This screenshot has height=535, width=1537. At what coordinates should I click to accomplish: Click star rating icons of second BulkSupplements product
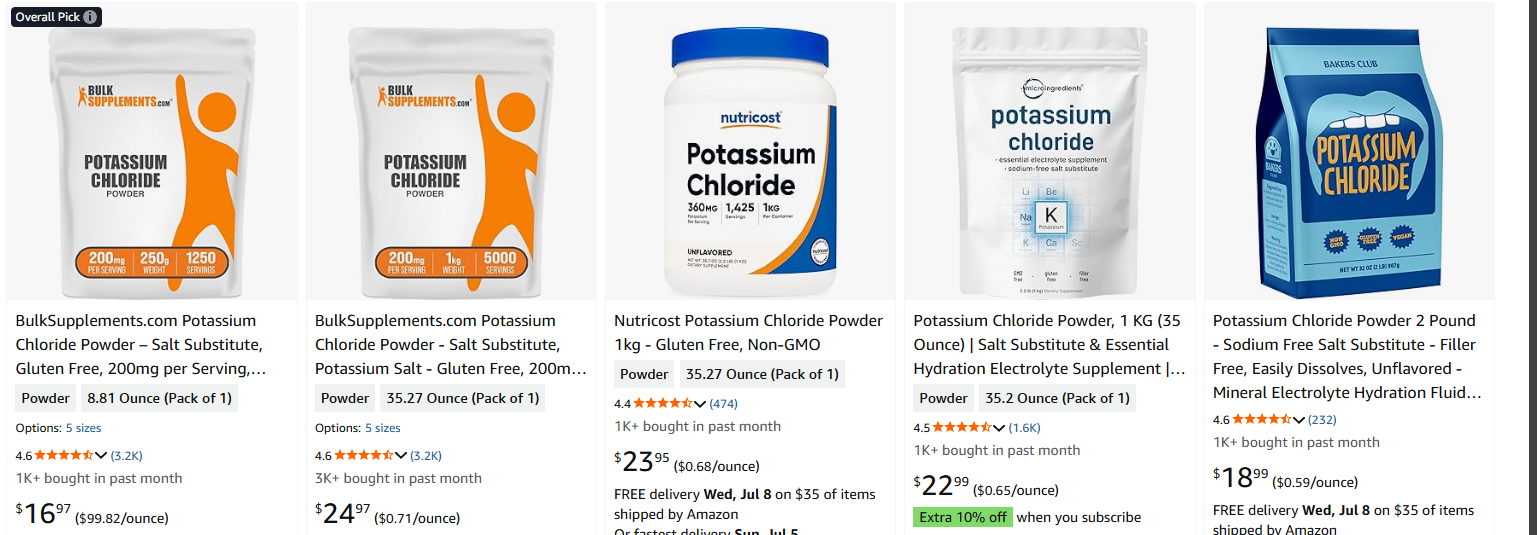coord(363,455)
